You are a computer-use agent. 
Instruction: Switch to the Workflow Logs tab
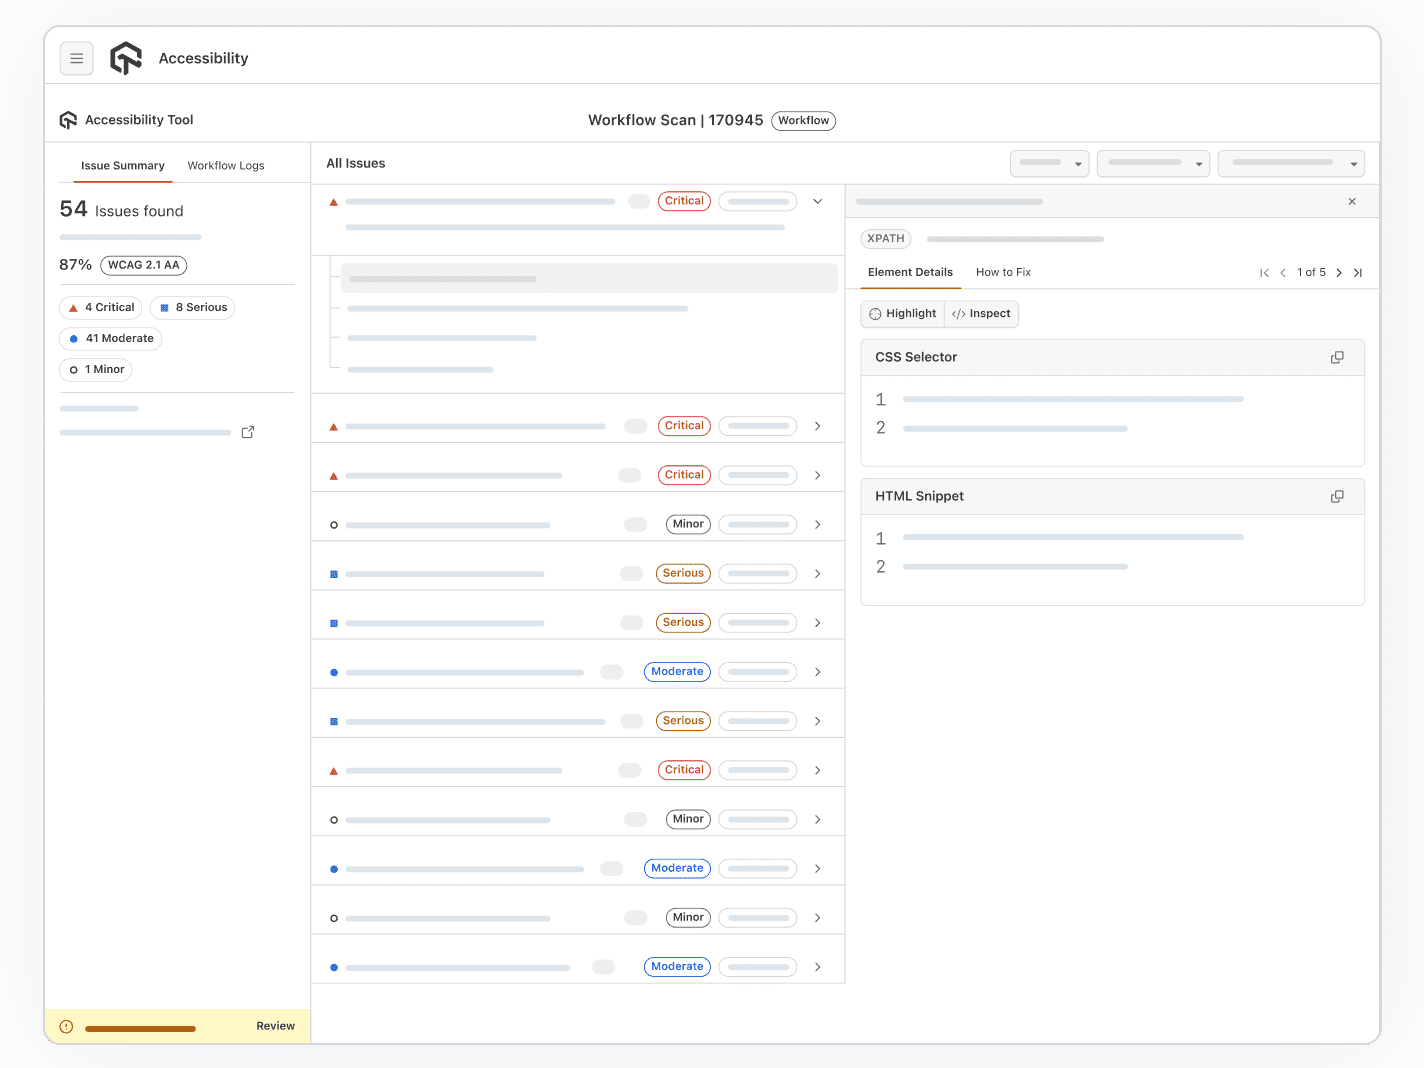tap(226, 165)
